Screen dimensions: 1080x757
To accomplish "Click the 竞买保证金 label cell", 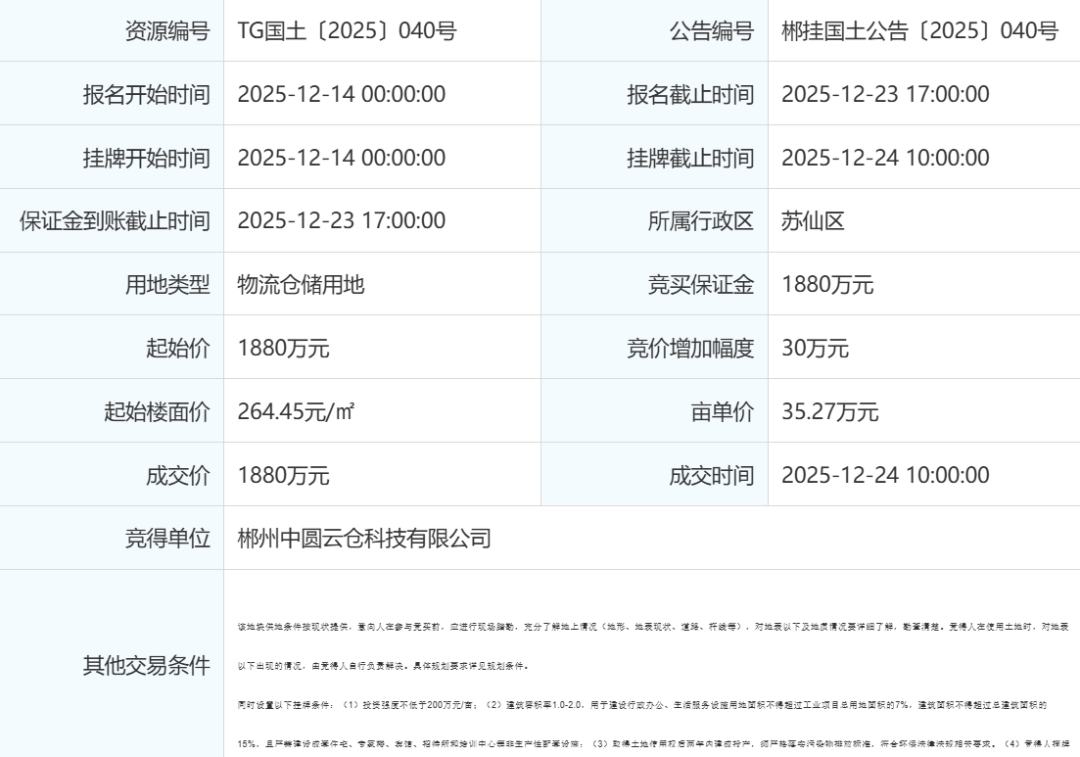I will click(700, 285).
